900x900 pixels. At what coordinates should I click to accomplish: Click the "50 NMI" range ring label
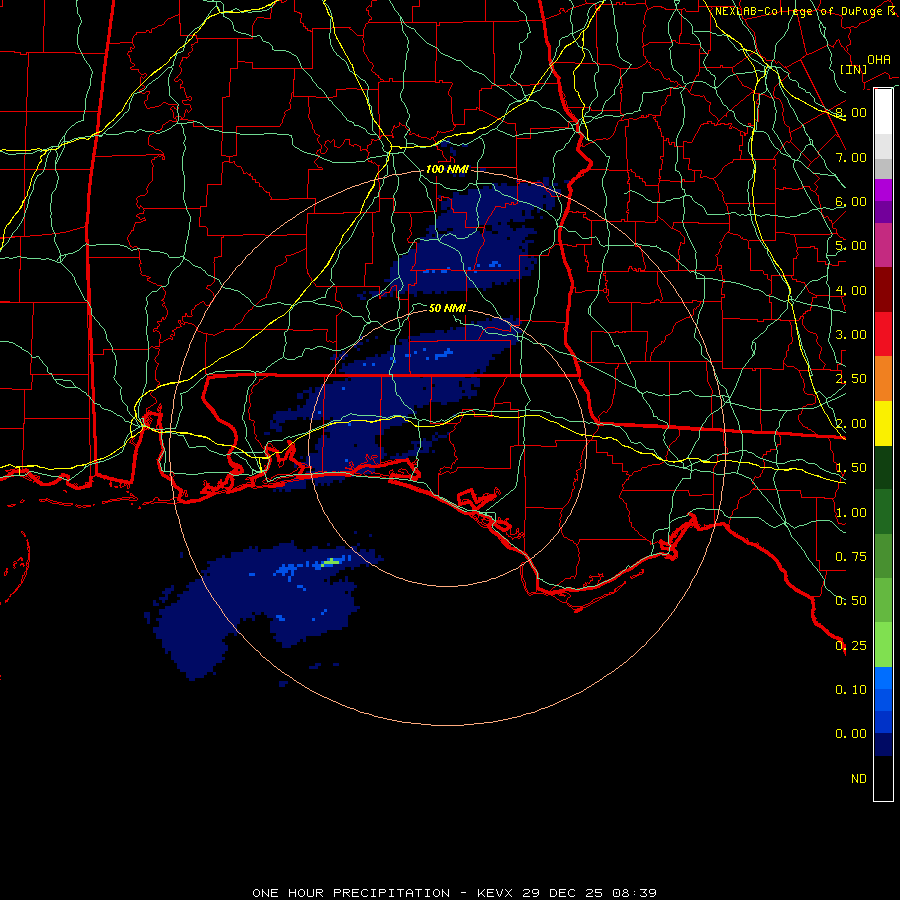(447, 309)
